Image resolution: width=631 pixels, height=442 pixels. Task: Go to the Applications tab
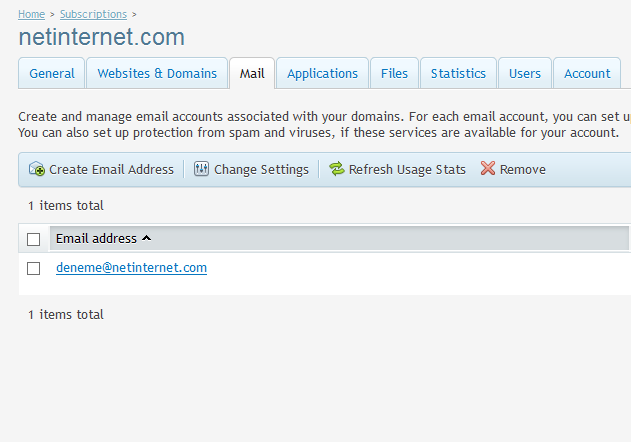(x=322, y=73)
